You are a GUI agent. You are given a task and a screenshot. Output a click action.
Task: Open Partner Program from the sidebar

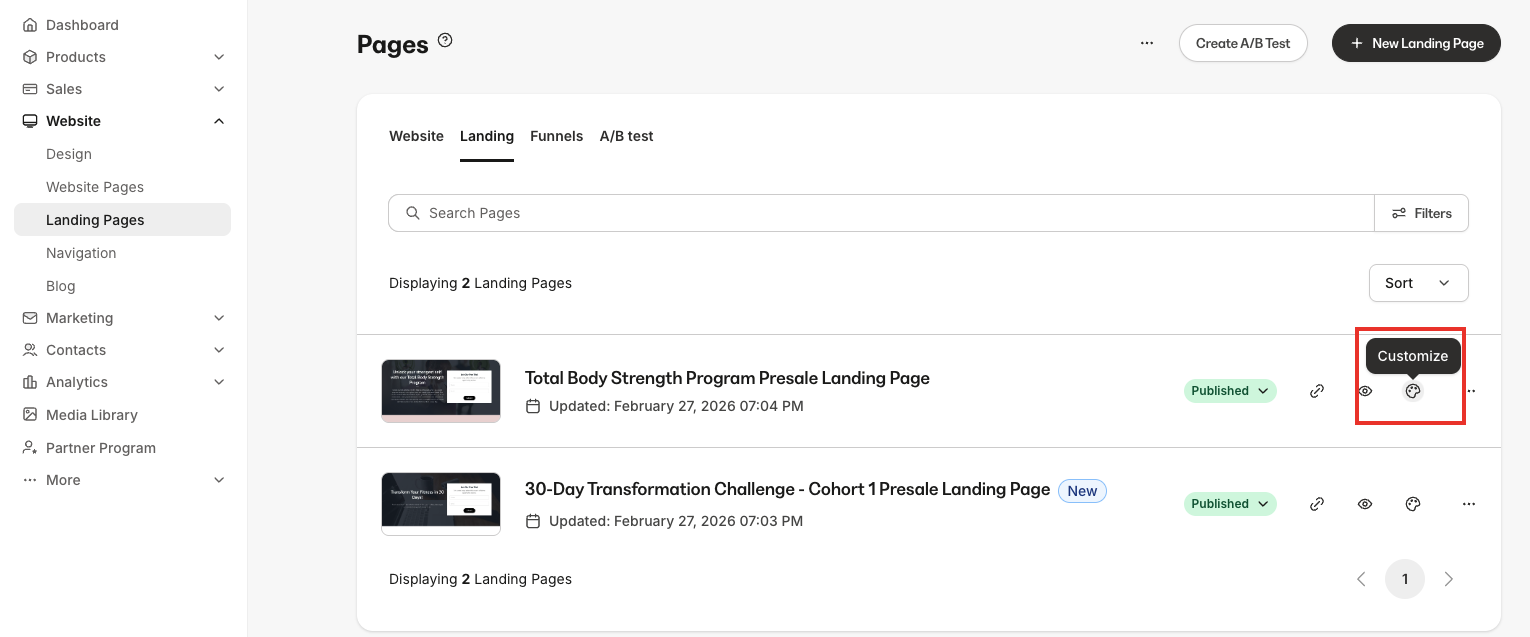coord(100,447)
